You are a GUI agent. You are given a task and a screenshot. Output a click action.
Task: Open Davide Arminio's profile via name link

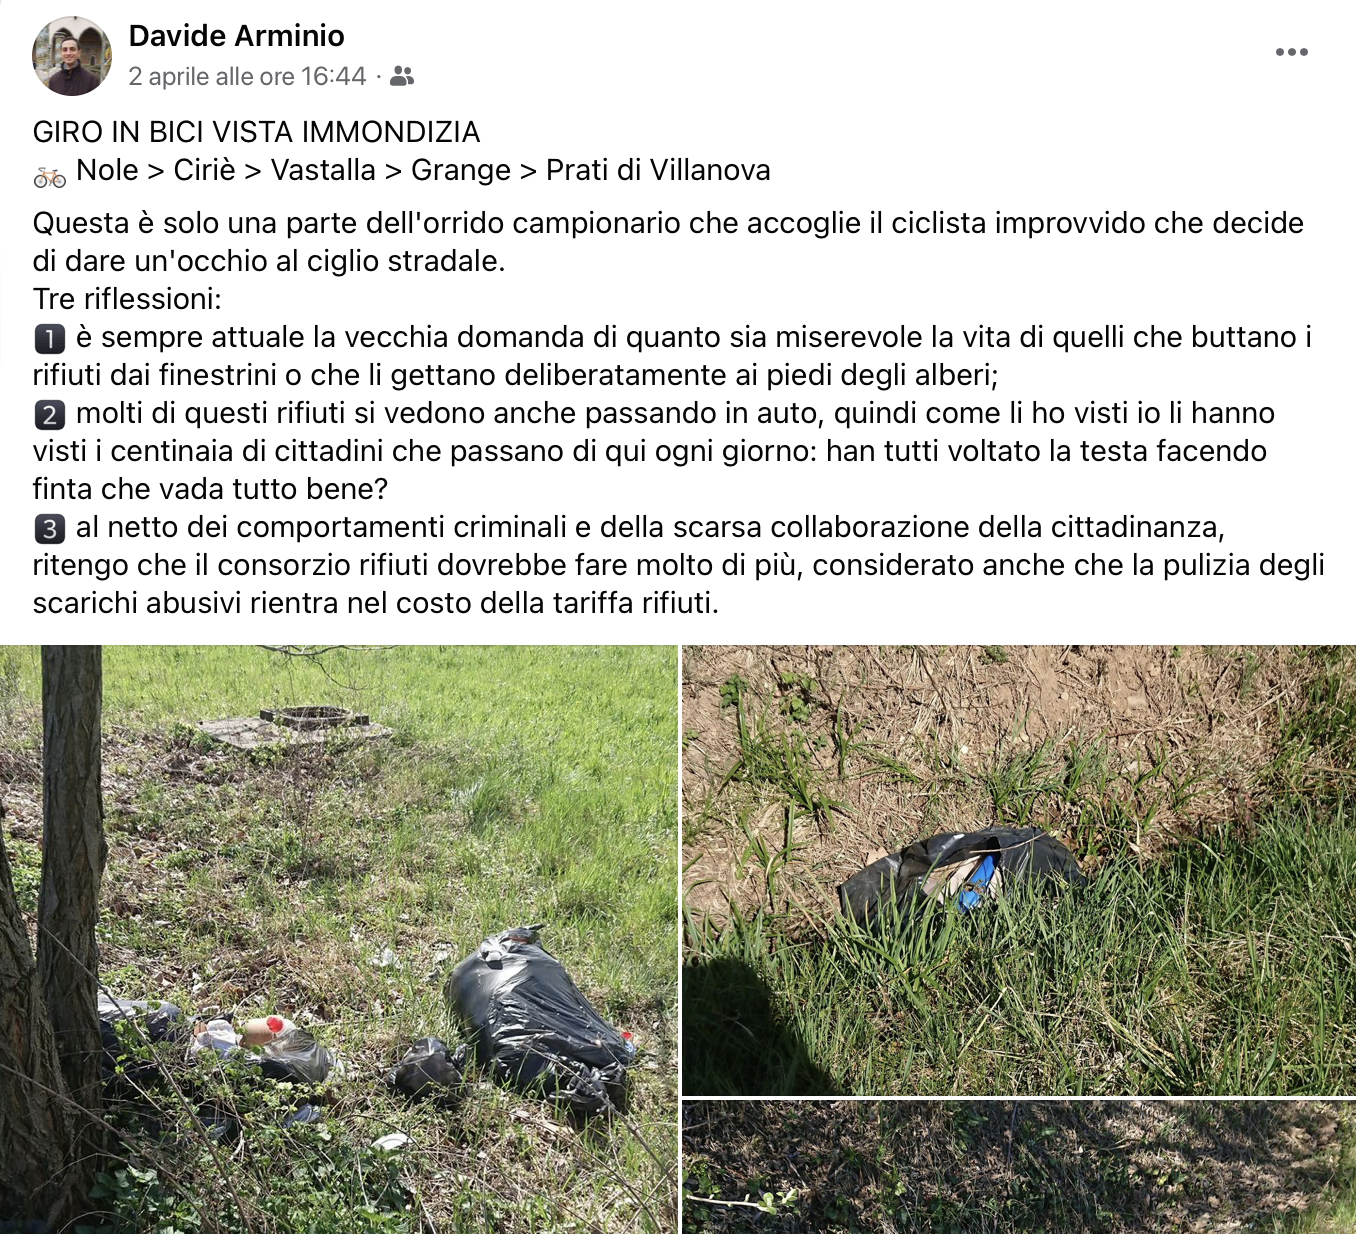pos(236,36)
